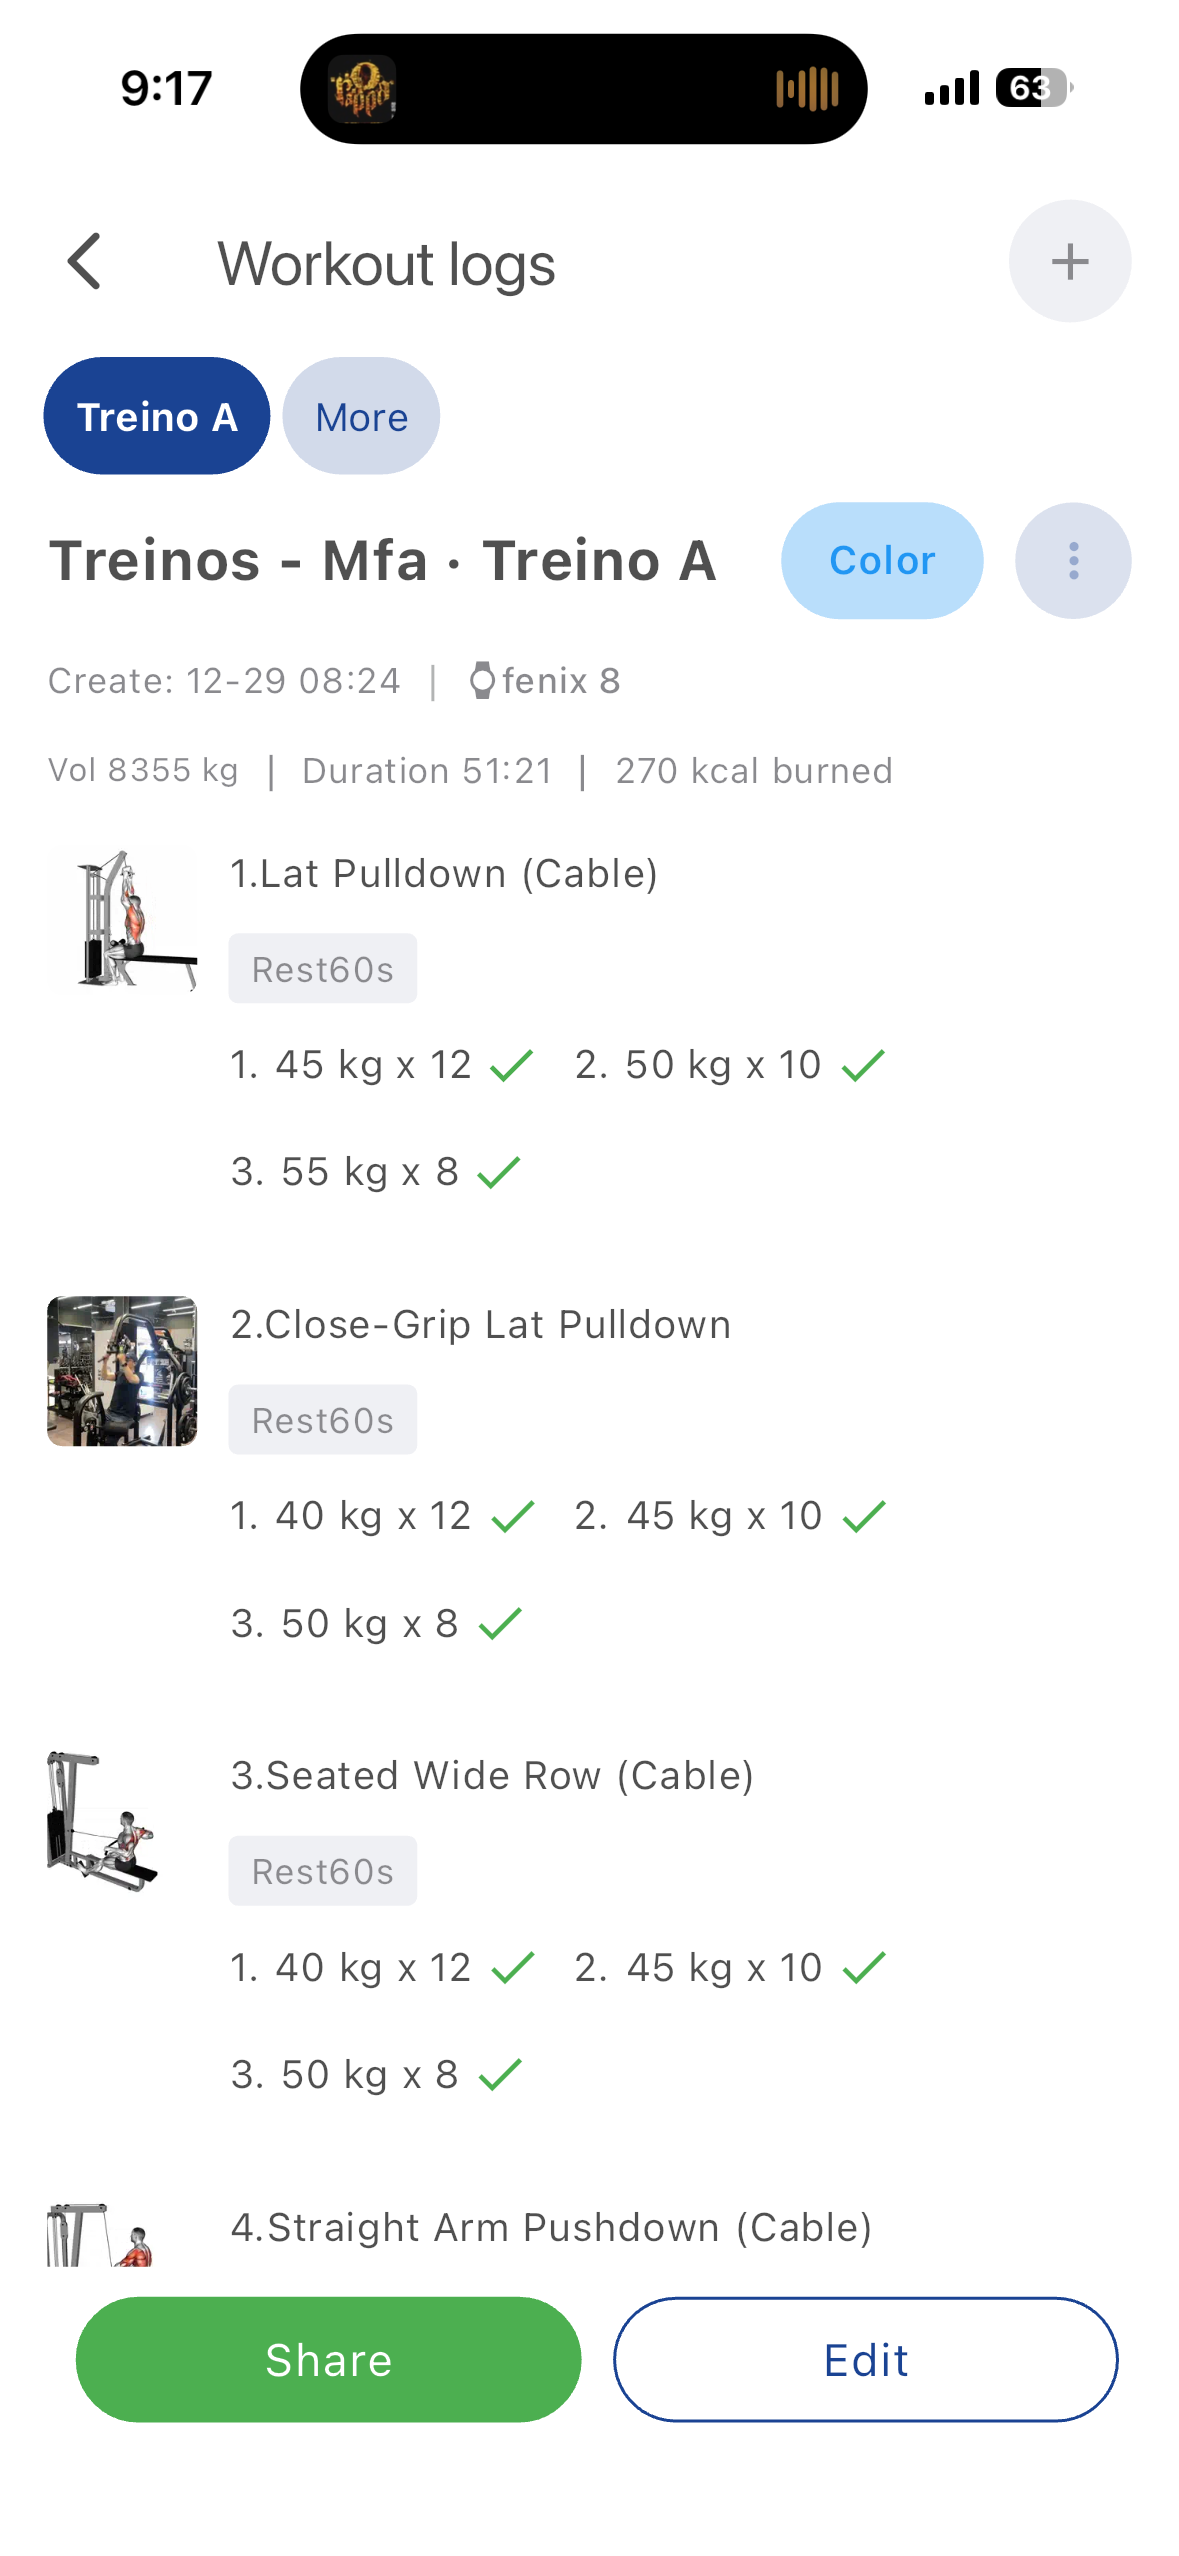This screenshot has width=1179, height=2556.
Task: Open Rest60s setting under Lat Pulldown (Cable)
Action: [x=322, y=969]
